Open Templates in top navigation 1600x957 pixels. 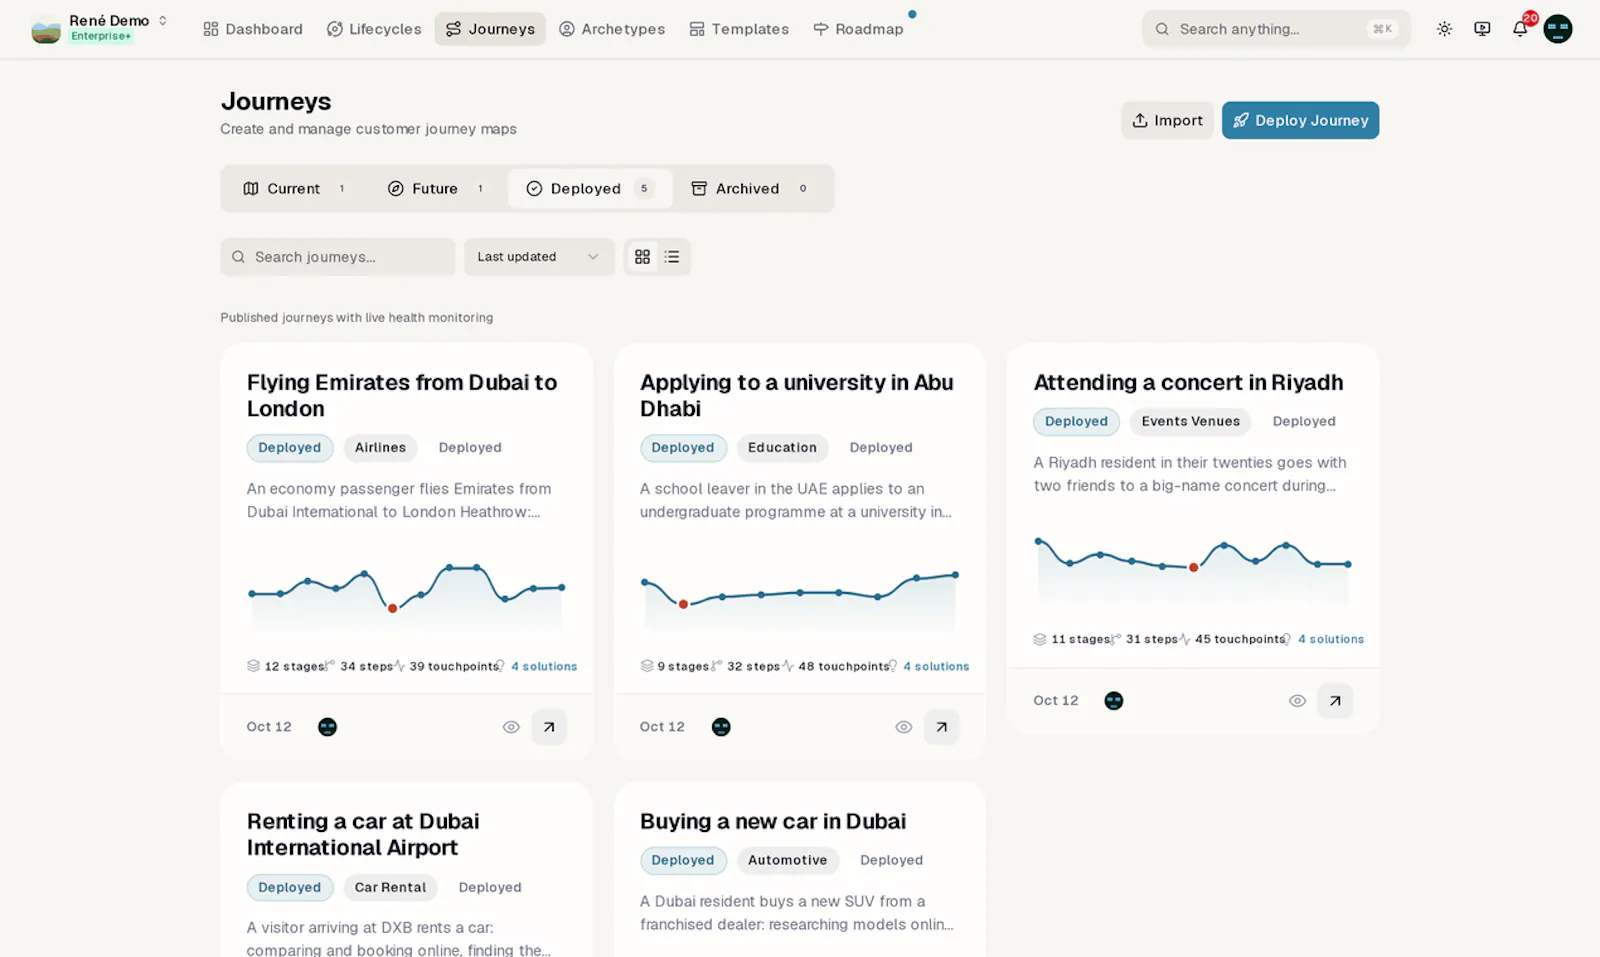pyautogui.click(x=739, y=29)
